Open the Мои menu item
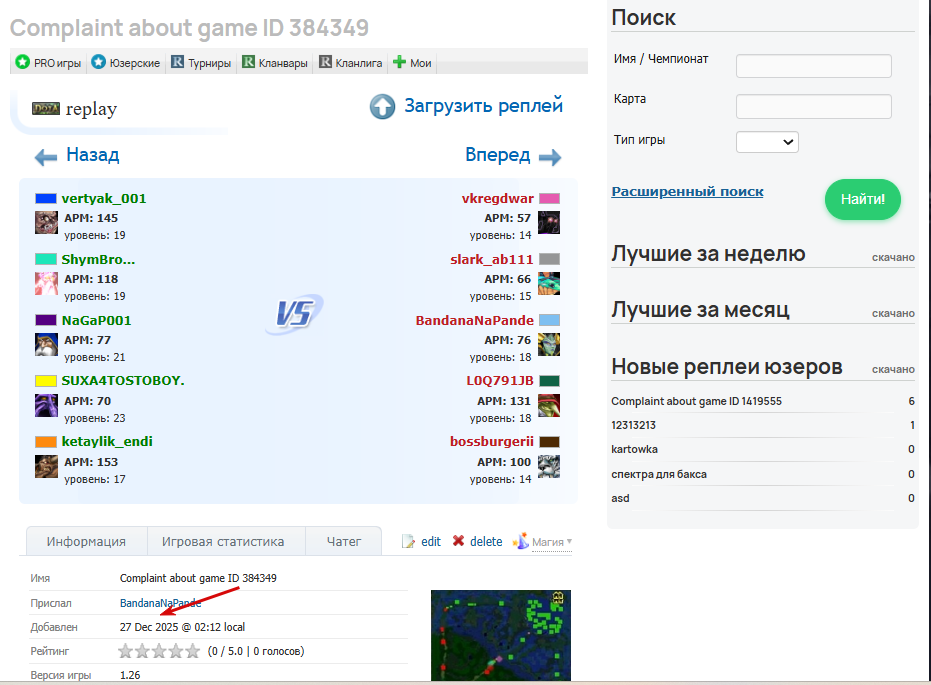Image resolution: width=931 pixels, height=685 pixels. click(x=421, y=63)
